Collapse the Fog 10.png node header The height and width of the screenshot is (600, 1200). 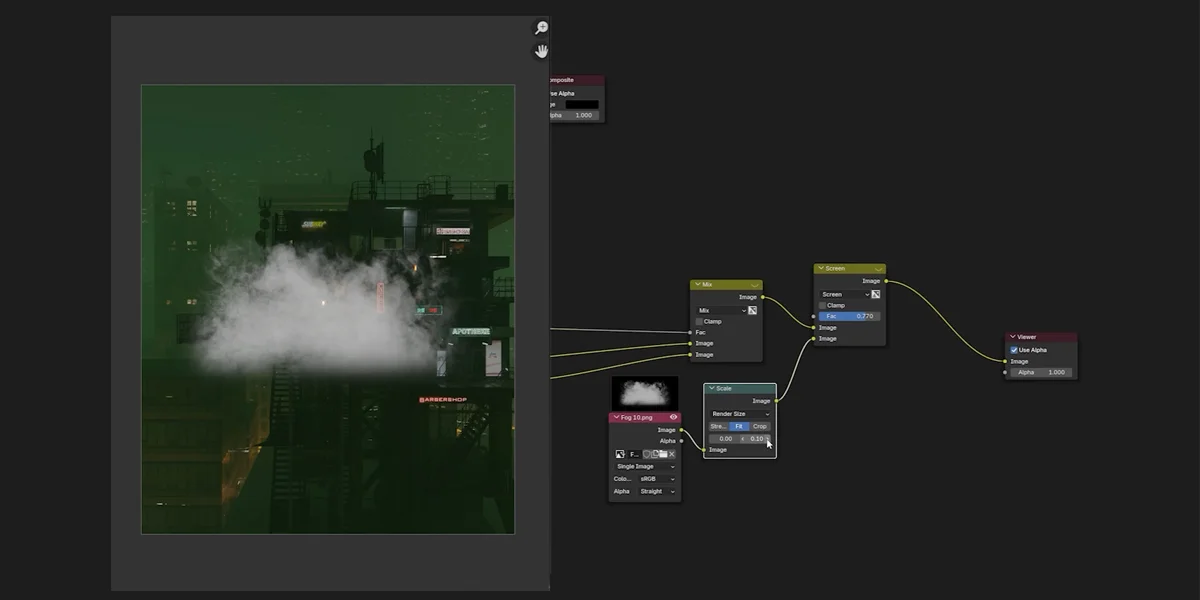pos(617,417)
